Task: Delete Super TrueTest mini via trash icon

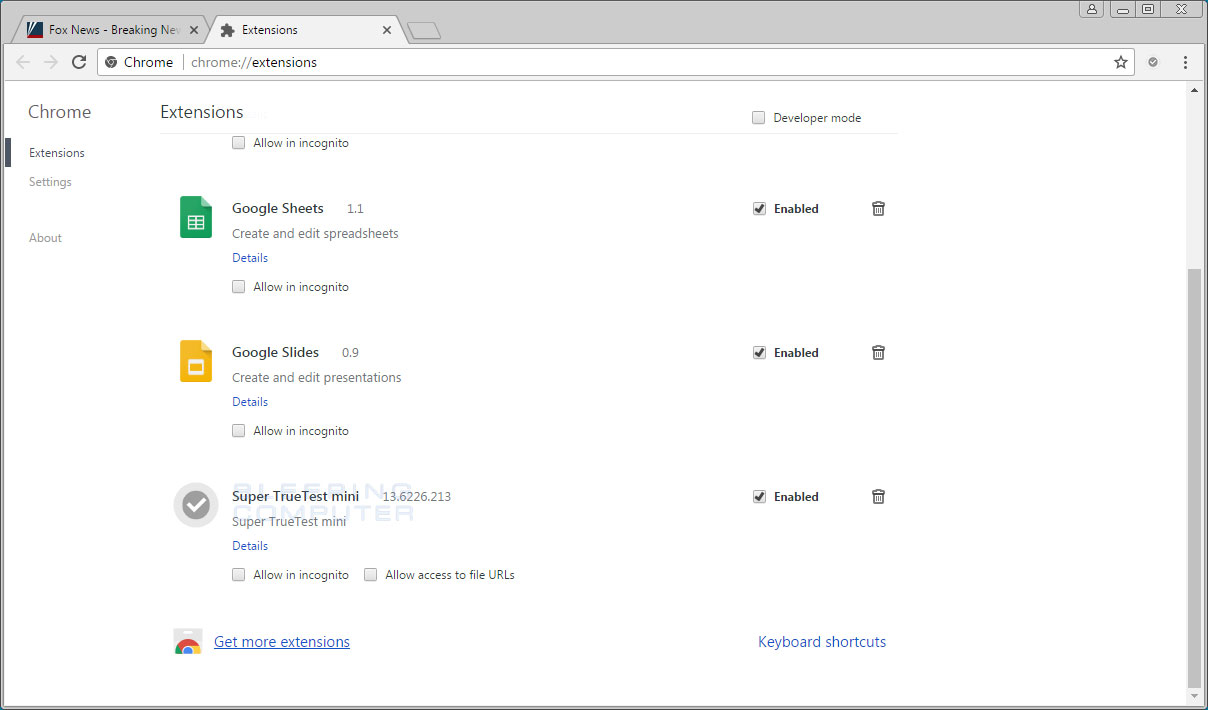Action: pyautogui.click(x=878, y=496)
